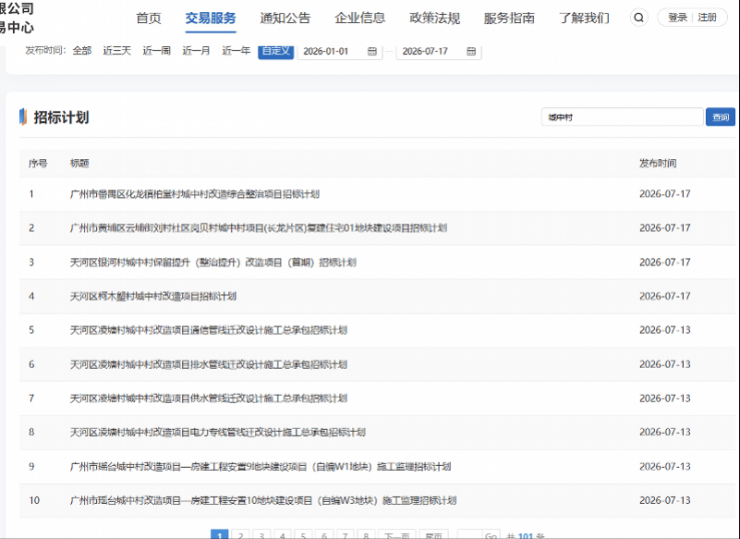The width and height of the screenshot is (740, 539).
Task: Click the 2026-07-13 date in row 5
Action: click(664, 330)
